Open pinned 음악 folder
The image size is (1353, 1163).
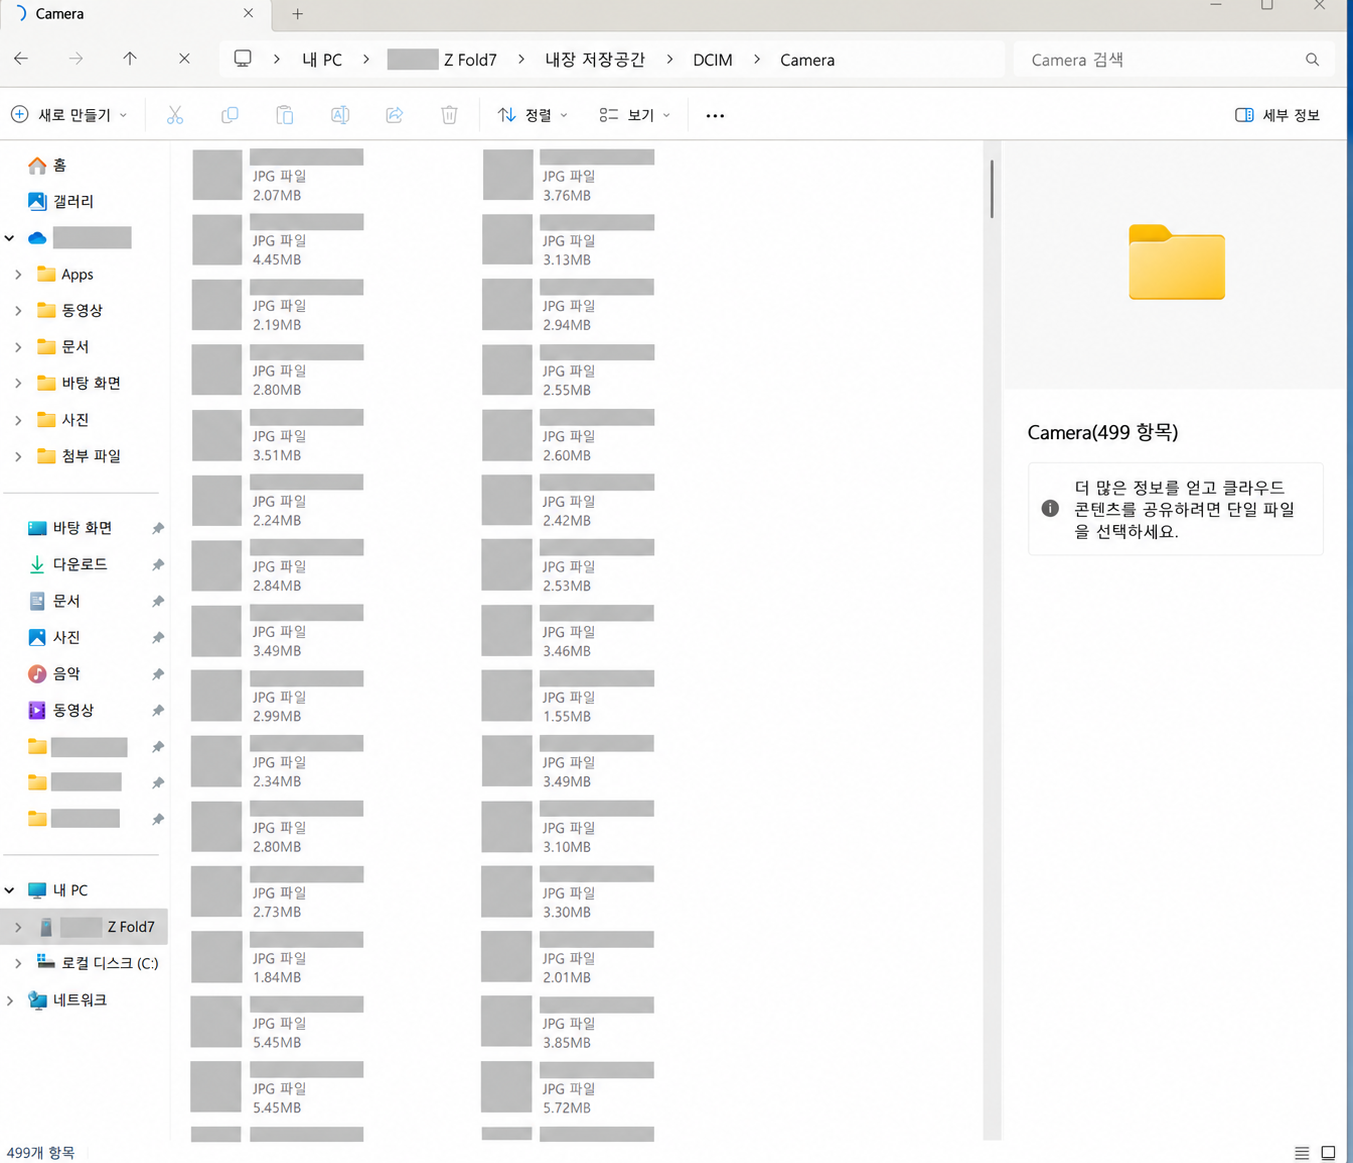pos(54,674)
